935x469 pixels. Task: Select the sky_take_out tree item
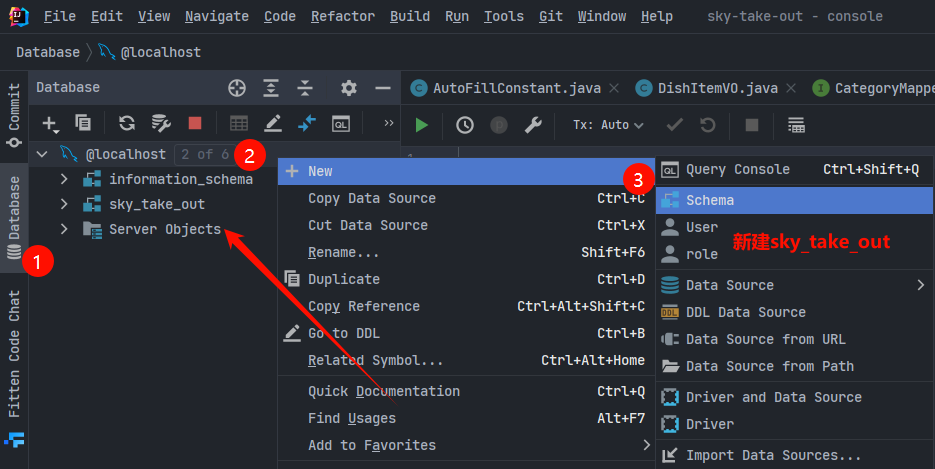pos(157,204)
